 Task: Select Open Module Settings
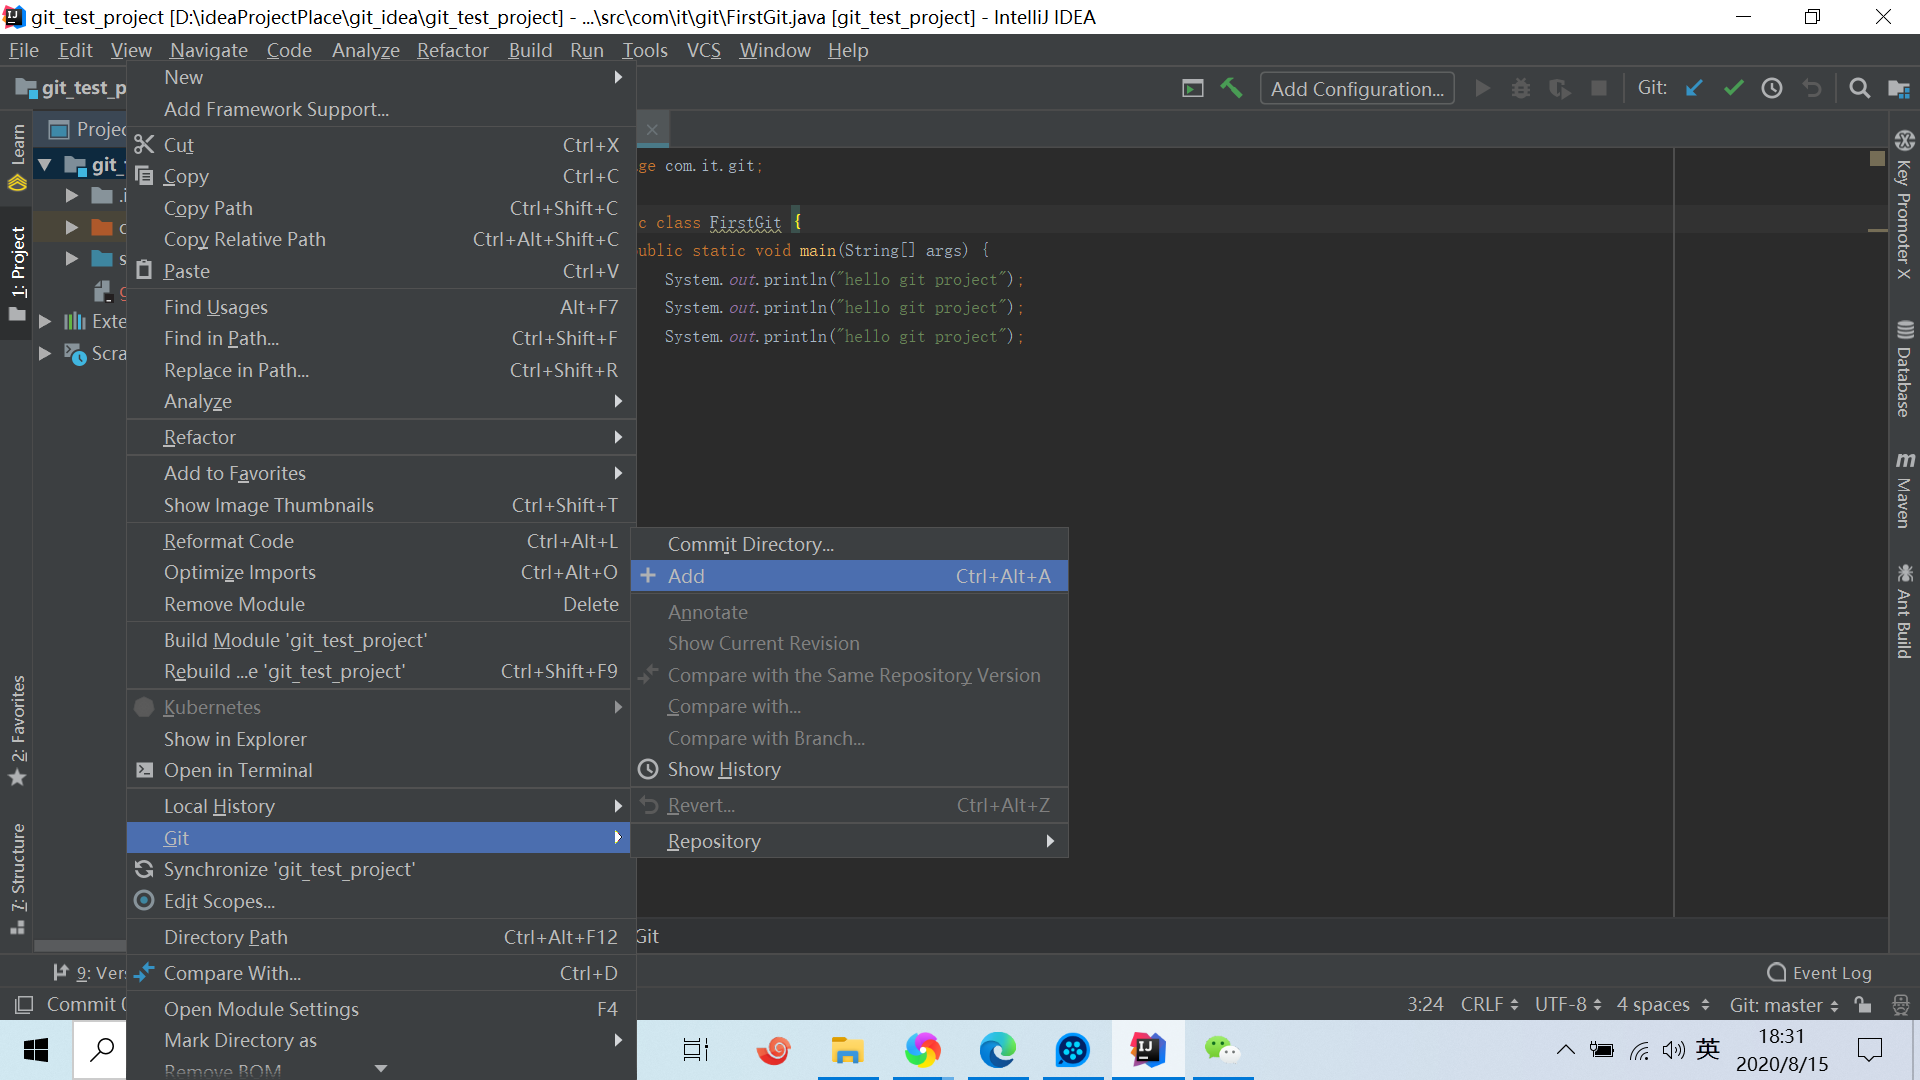[x=381, y=1010]
